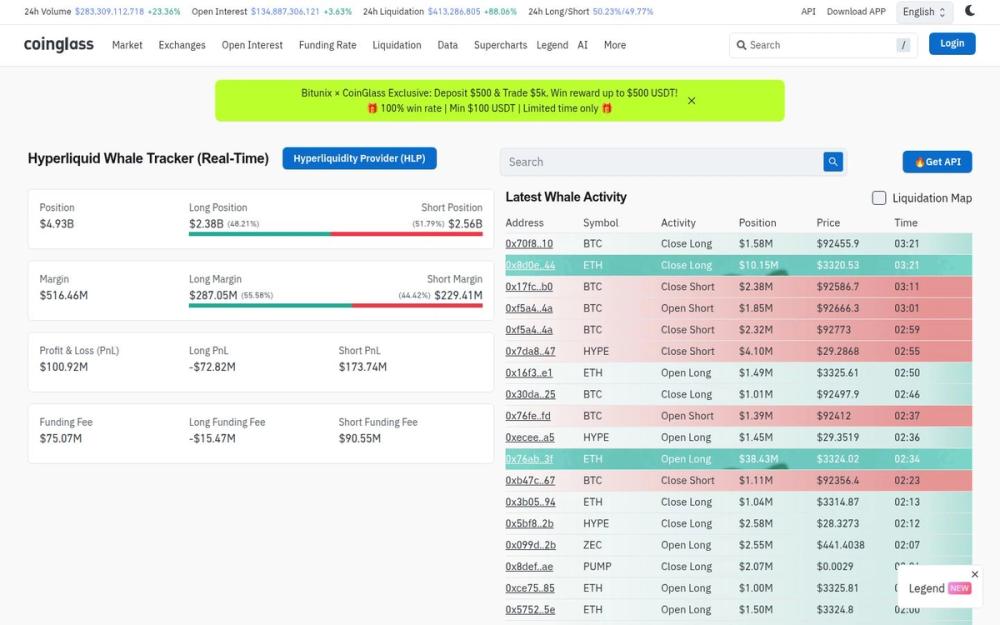Open address 0x76fe..fd

pyautogui.click(x=527, y=416)
